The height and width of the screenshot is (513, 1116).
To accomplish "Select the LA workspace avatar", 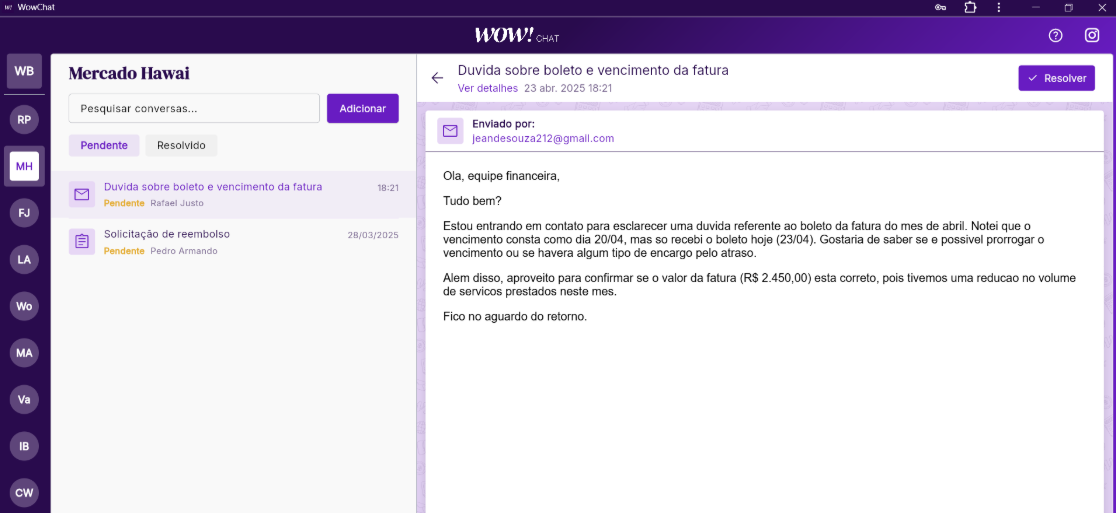I will (24, 259).
